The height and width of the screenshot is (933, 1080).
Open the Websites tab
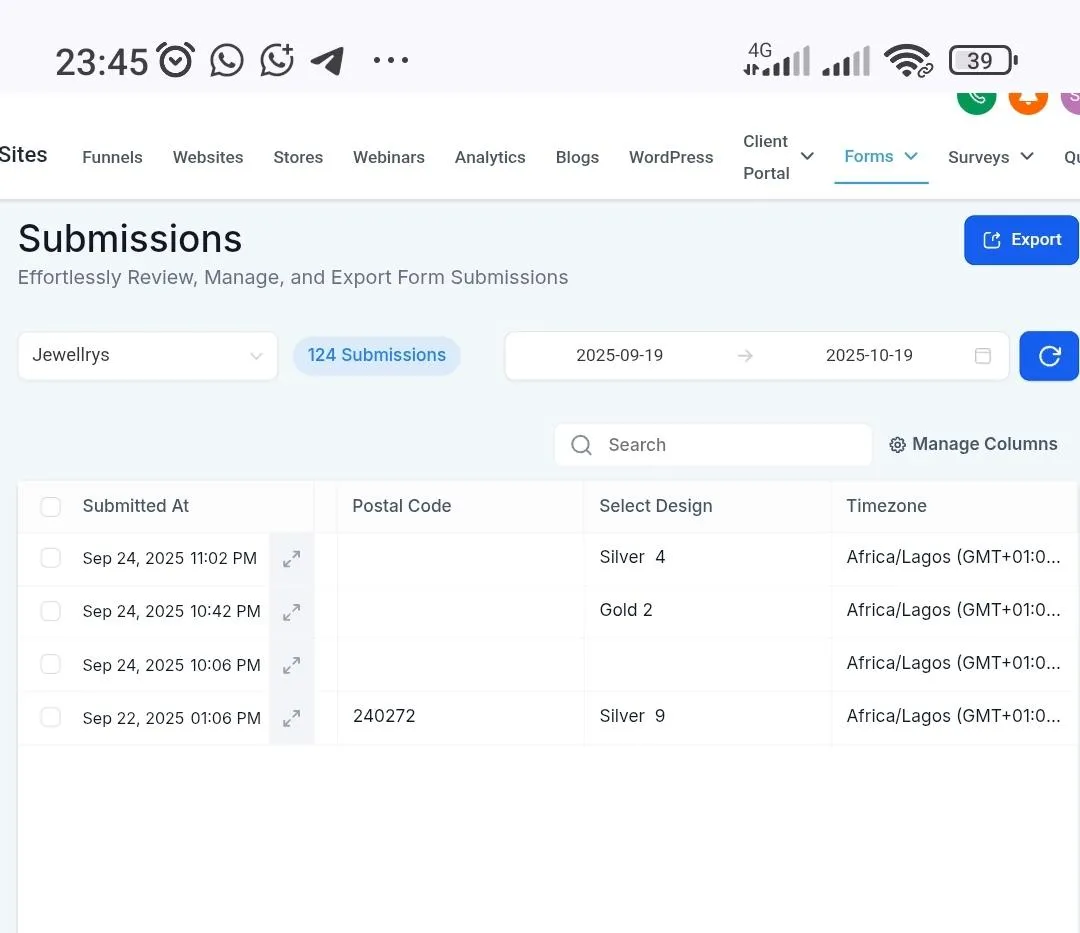point(208,157)
